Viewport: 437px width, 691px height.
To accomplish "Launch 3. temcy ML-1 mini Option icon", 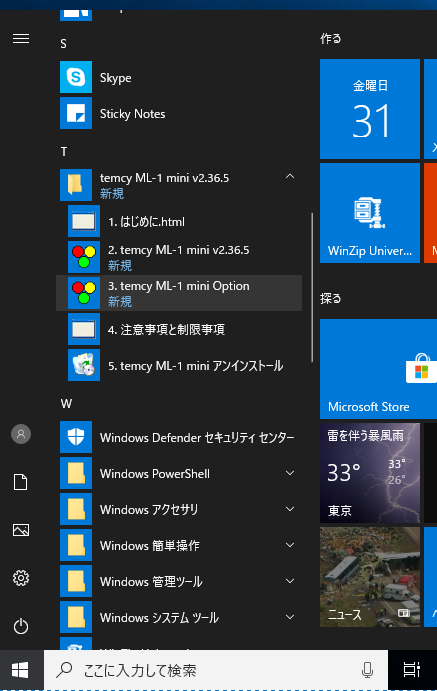I will (84, 293).
